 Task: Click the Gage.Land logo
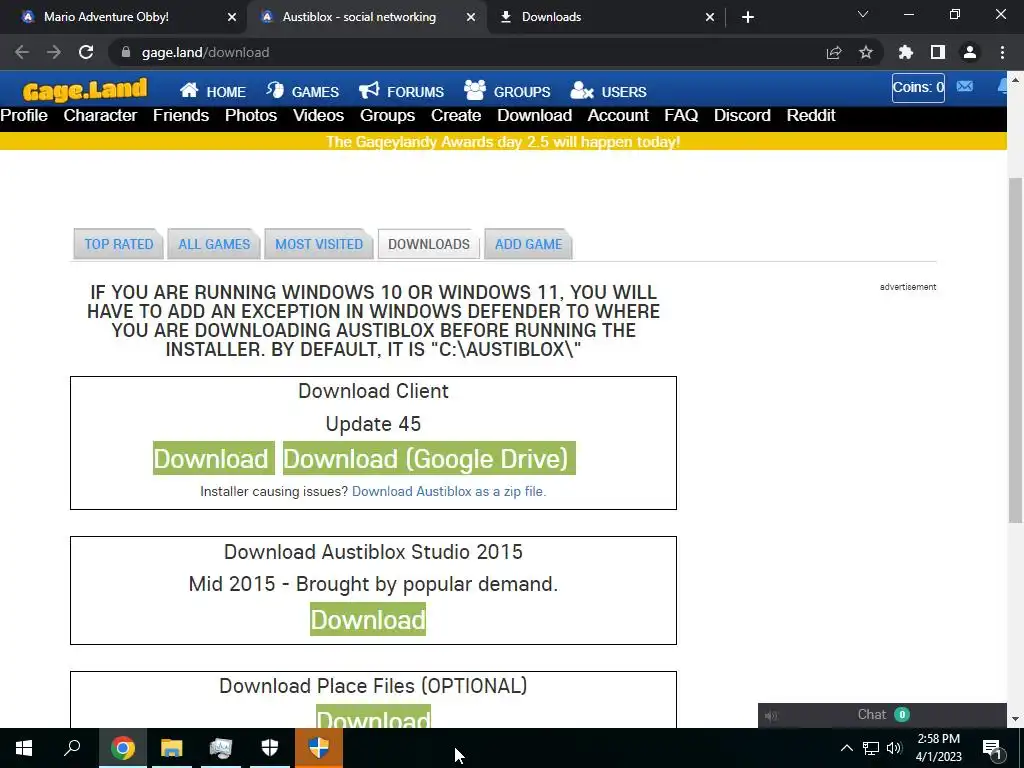(85, 90)
